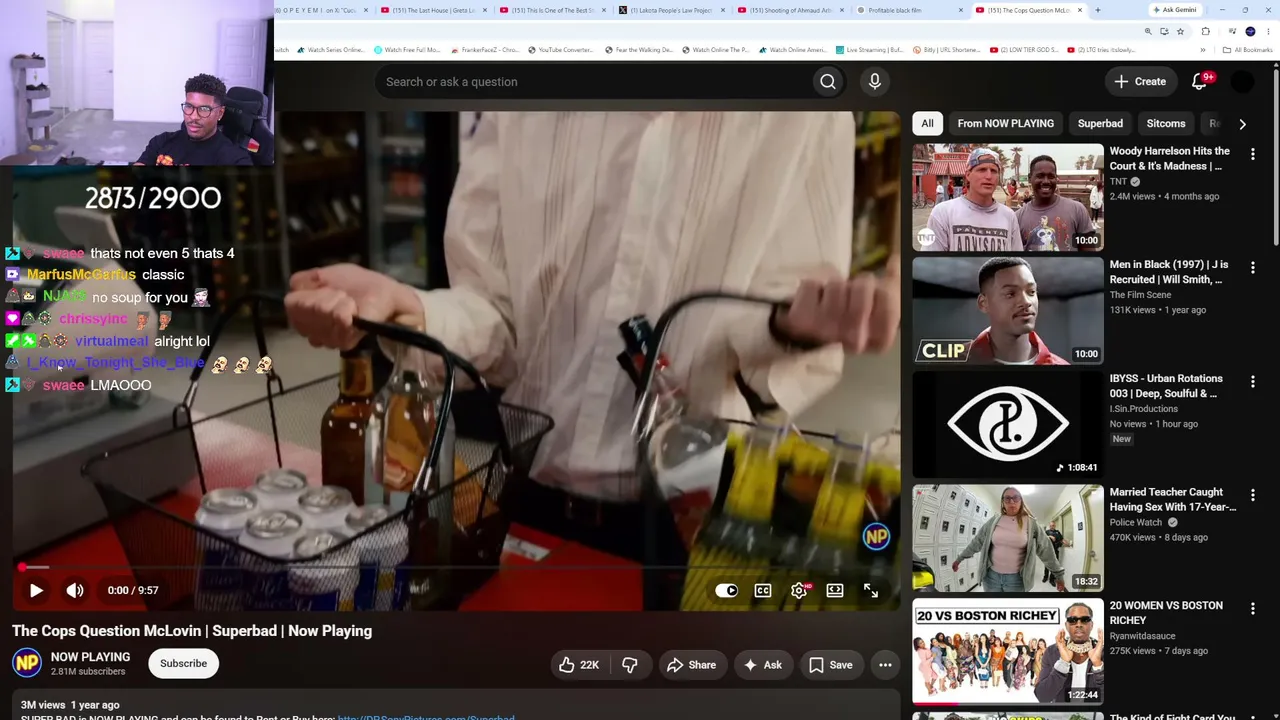
Task: Open '20 WOMEN VS BOSTON RICHEY' title link
Action: 1166,613
